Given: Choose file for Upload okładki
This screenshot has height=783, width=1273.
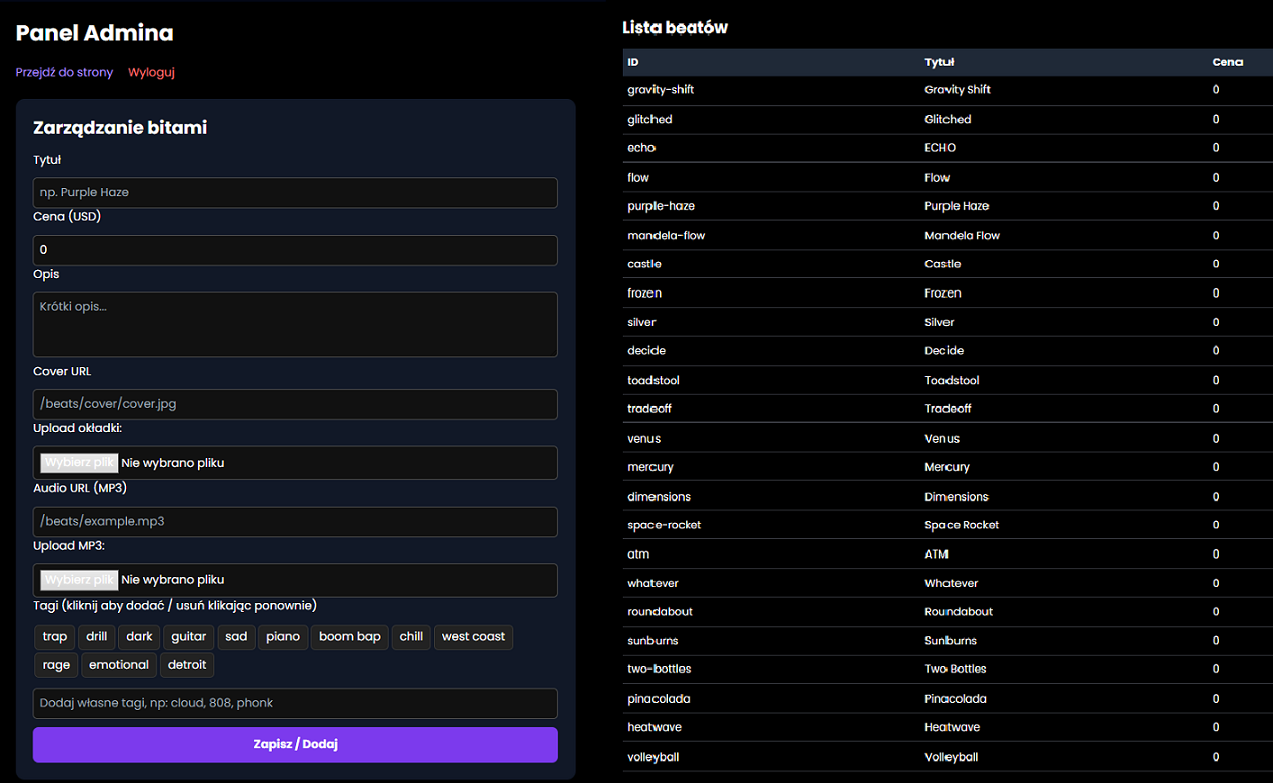Looking at the screenshot, I should pos(79,463).
